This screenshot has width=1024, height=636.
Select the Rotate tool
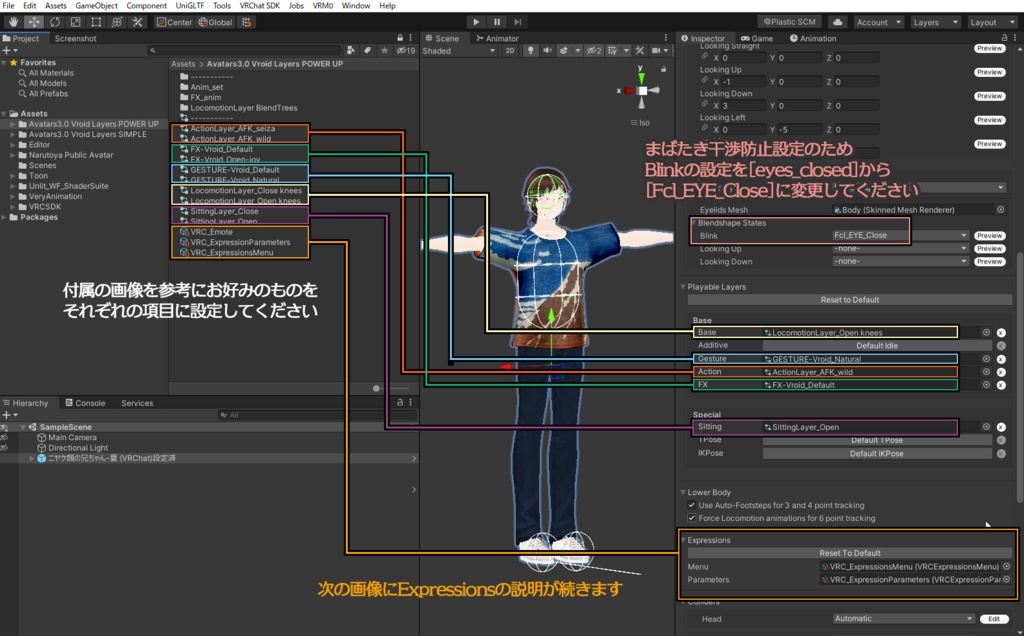[53, 21]
